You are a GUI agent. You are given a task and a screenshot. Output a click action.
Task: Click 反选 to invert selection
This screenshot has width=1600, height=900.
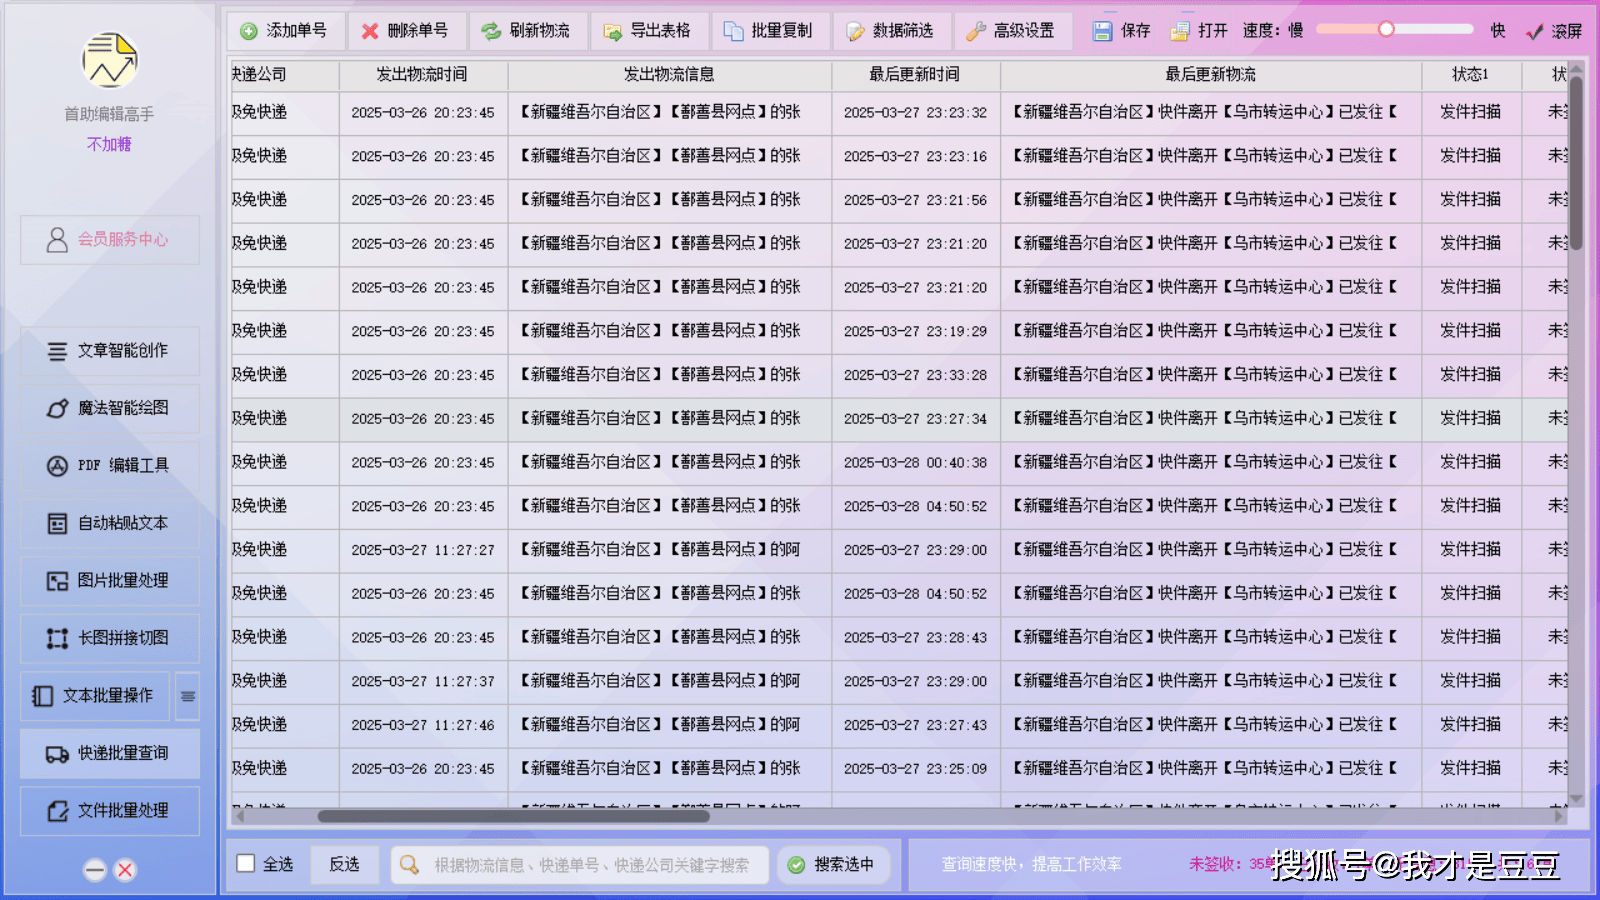click(344, 864)
